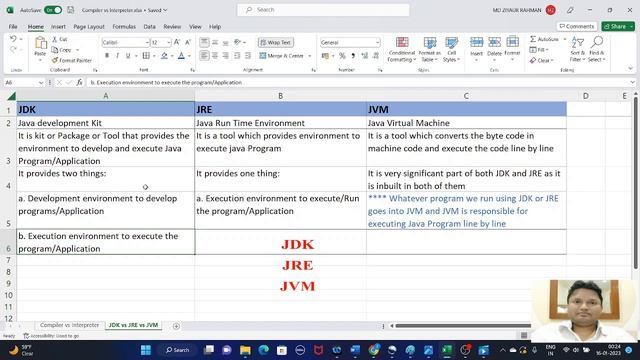The height and width of the screenshot is (360, 640).
Task: Toggle the AutoSave switch
Action: pyautogui.click(x=53, y=10)
